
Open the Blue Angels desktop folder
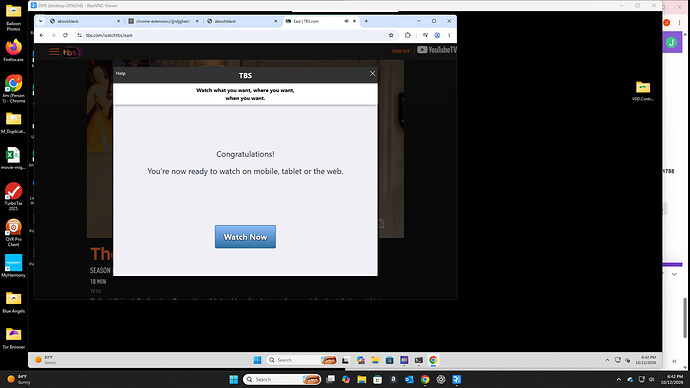pyautogui.click(x=14, y=303)
